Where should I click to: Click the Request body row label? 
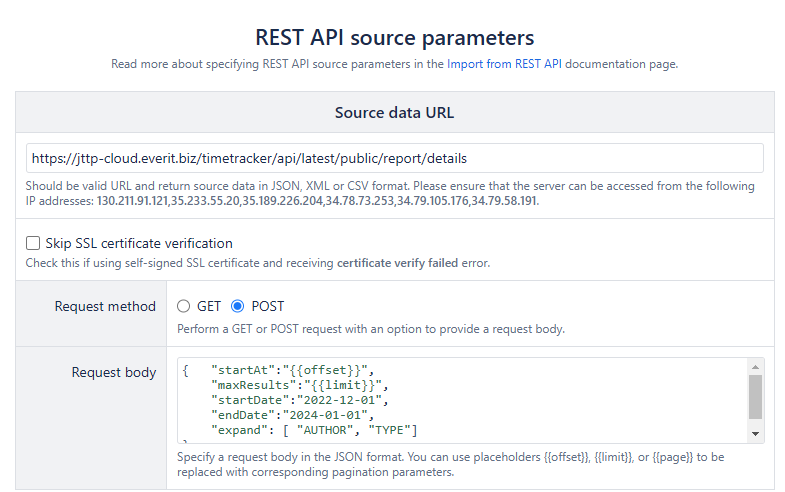[x=113, y=372]
